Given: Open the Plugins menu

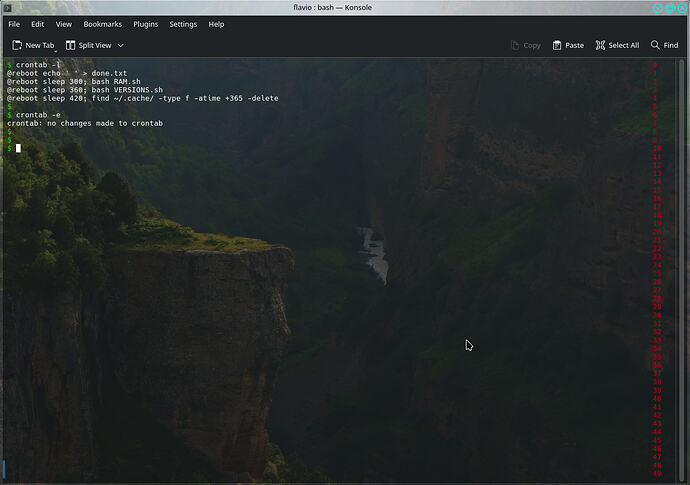Looking at the screenshot, I should pyautogui.click(x=146, y=24).
